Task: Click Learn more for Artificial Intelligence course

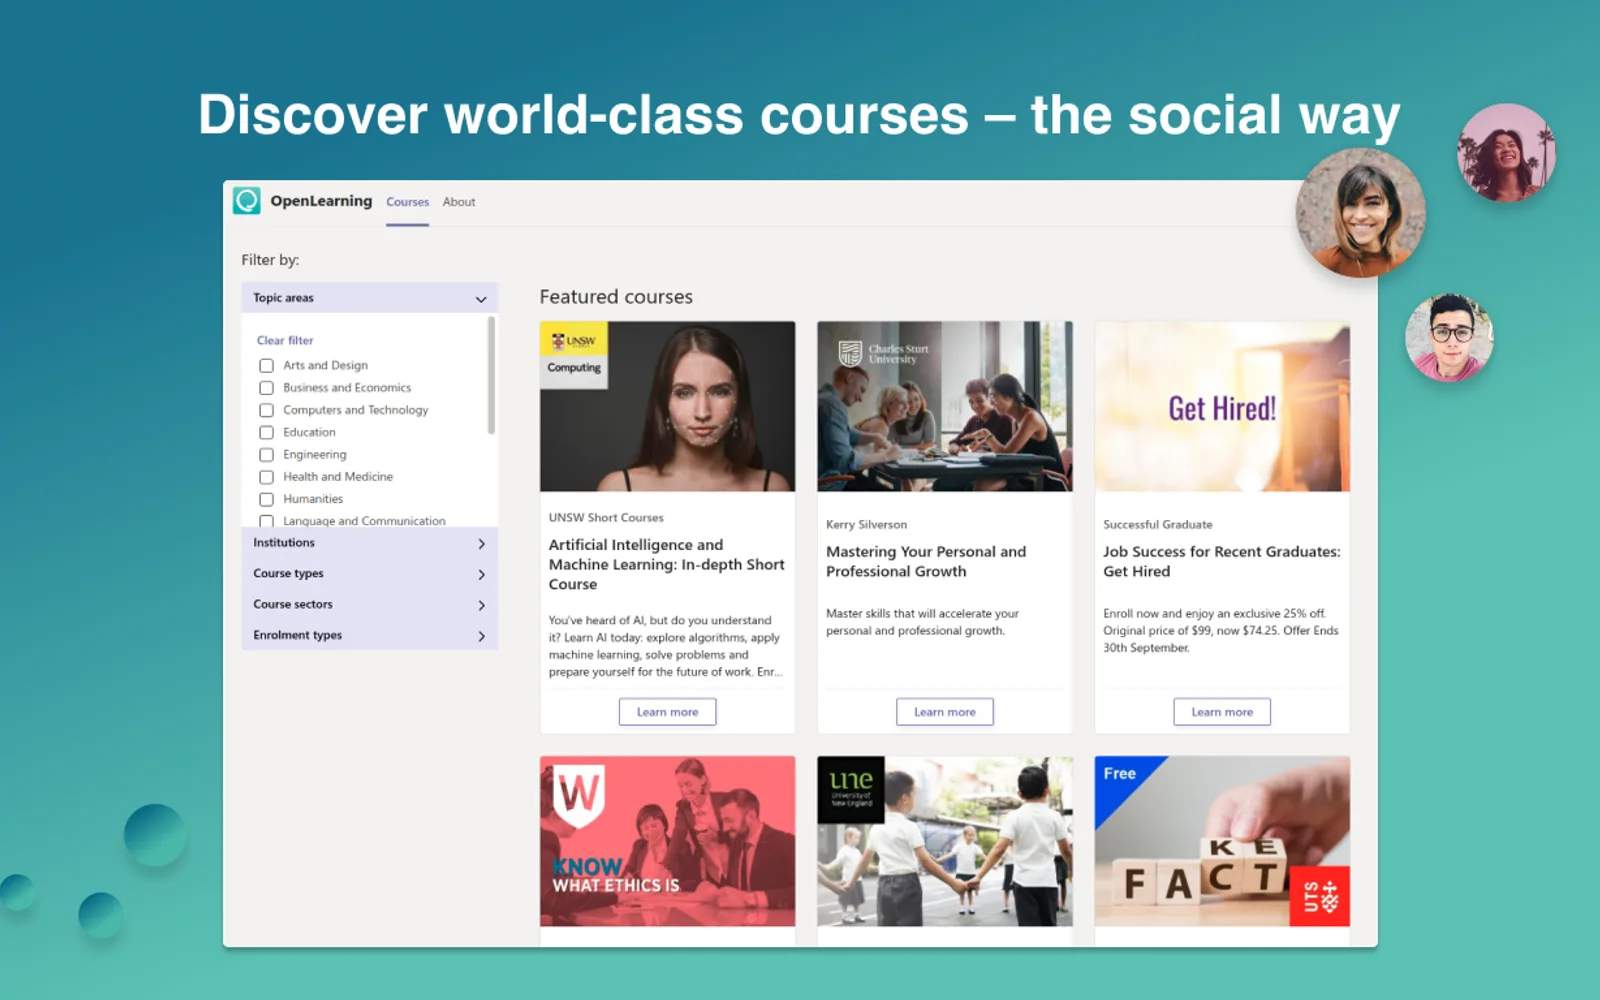Action: coord(667,712)
